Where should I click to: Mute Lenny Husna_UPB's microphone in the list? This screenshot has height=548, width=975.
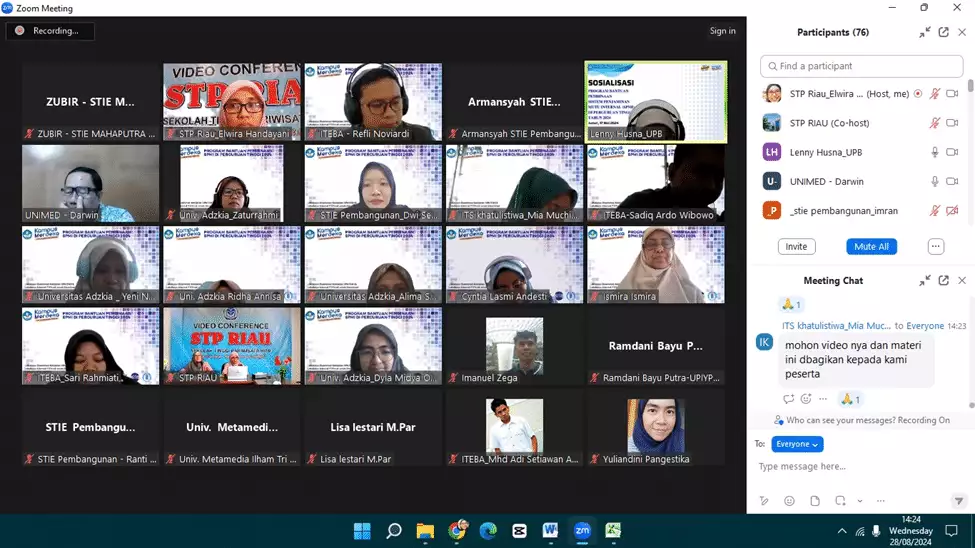tap(935, 152)
